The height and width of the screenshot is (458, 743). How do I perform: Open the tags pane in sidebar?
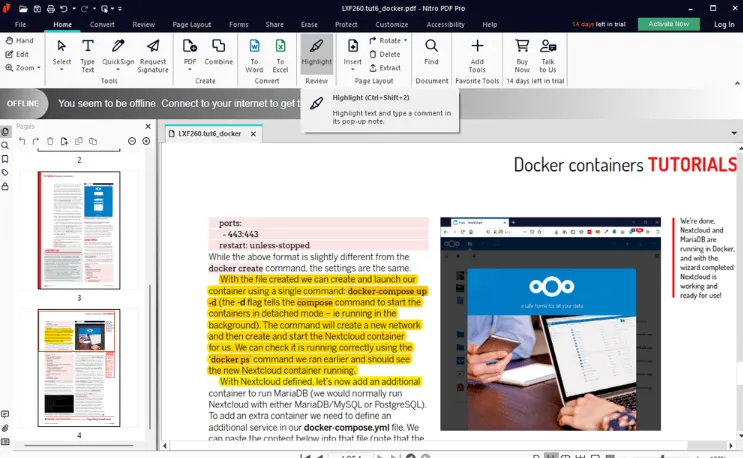(5, 173)
